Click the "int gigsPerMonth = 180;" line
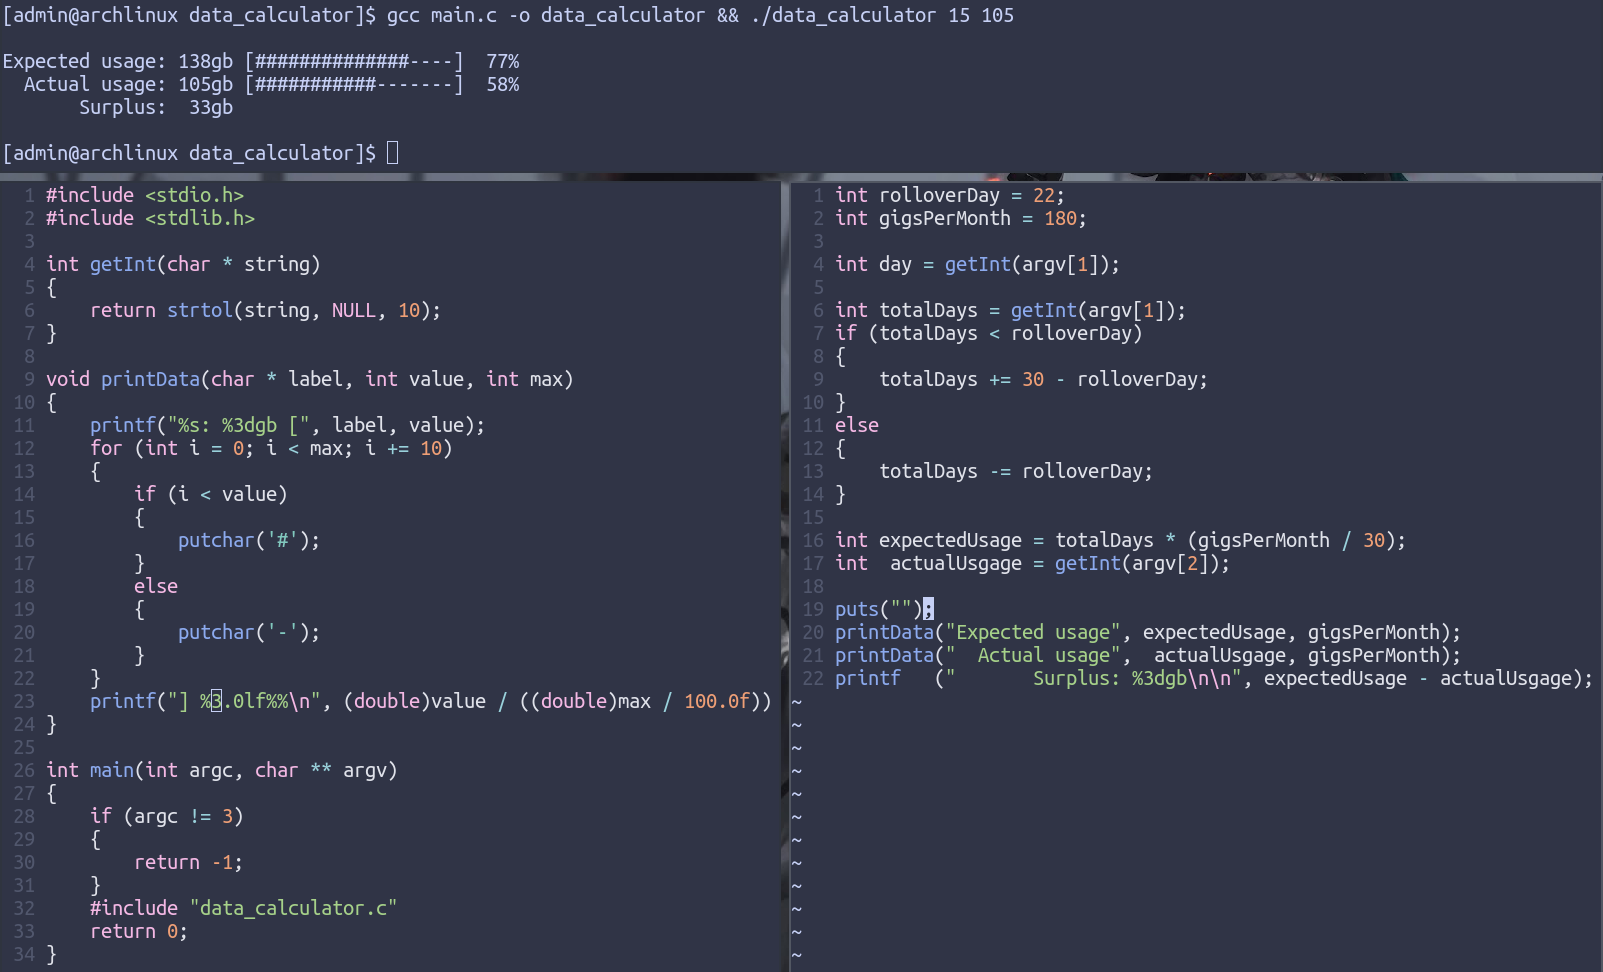The width and height of the screenshot is (1603, 972). coord(961,218)
